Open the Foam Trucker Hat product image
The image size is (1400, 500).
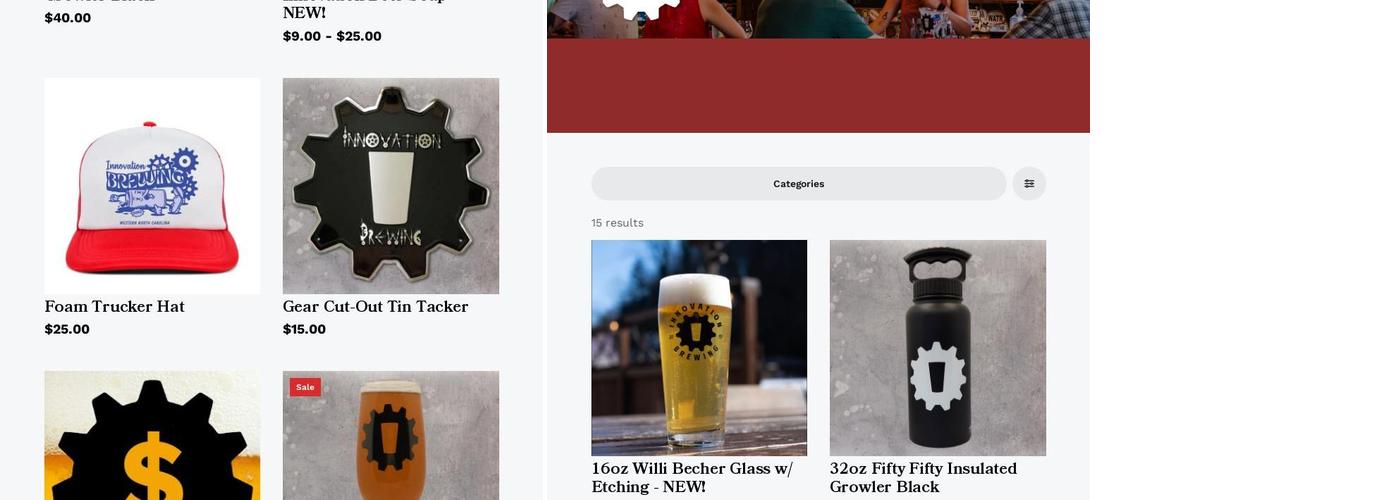(152, 186)
